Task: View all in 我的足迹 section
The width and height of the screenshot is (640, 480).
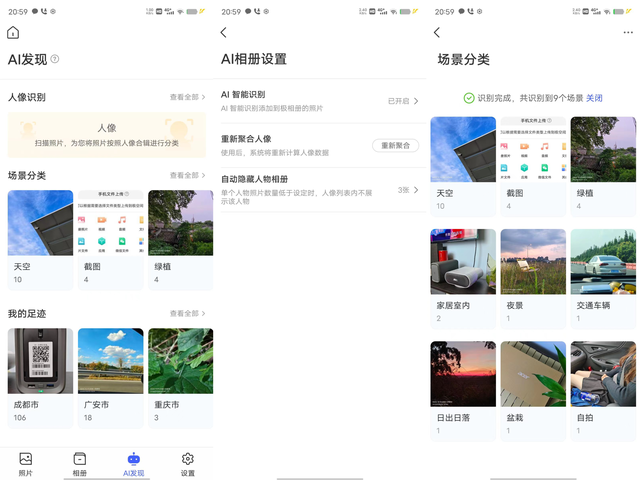Action: [x=187, y=313]
